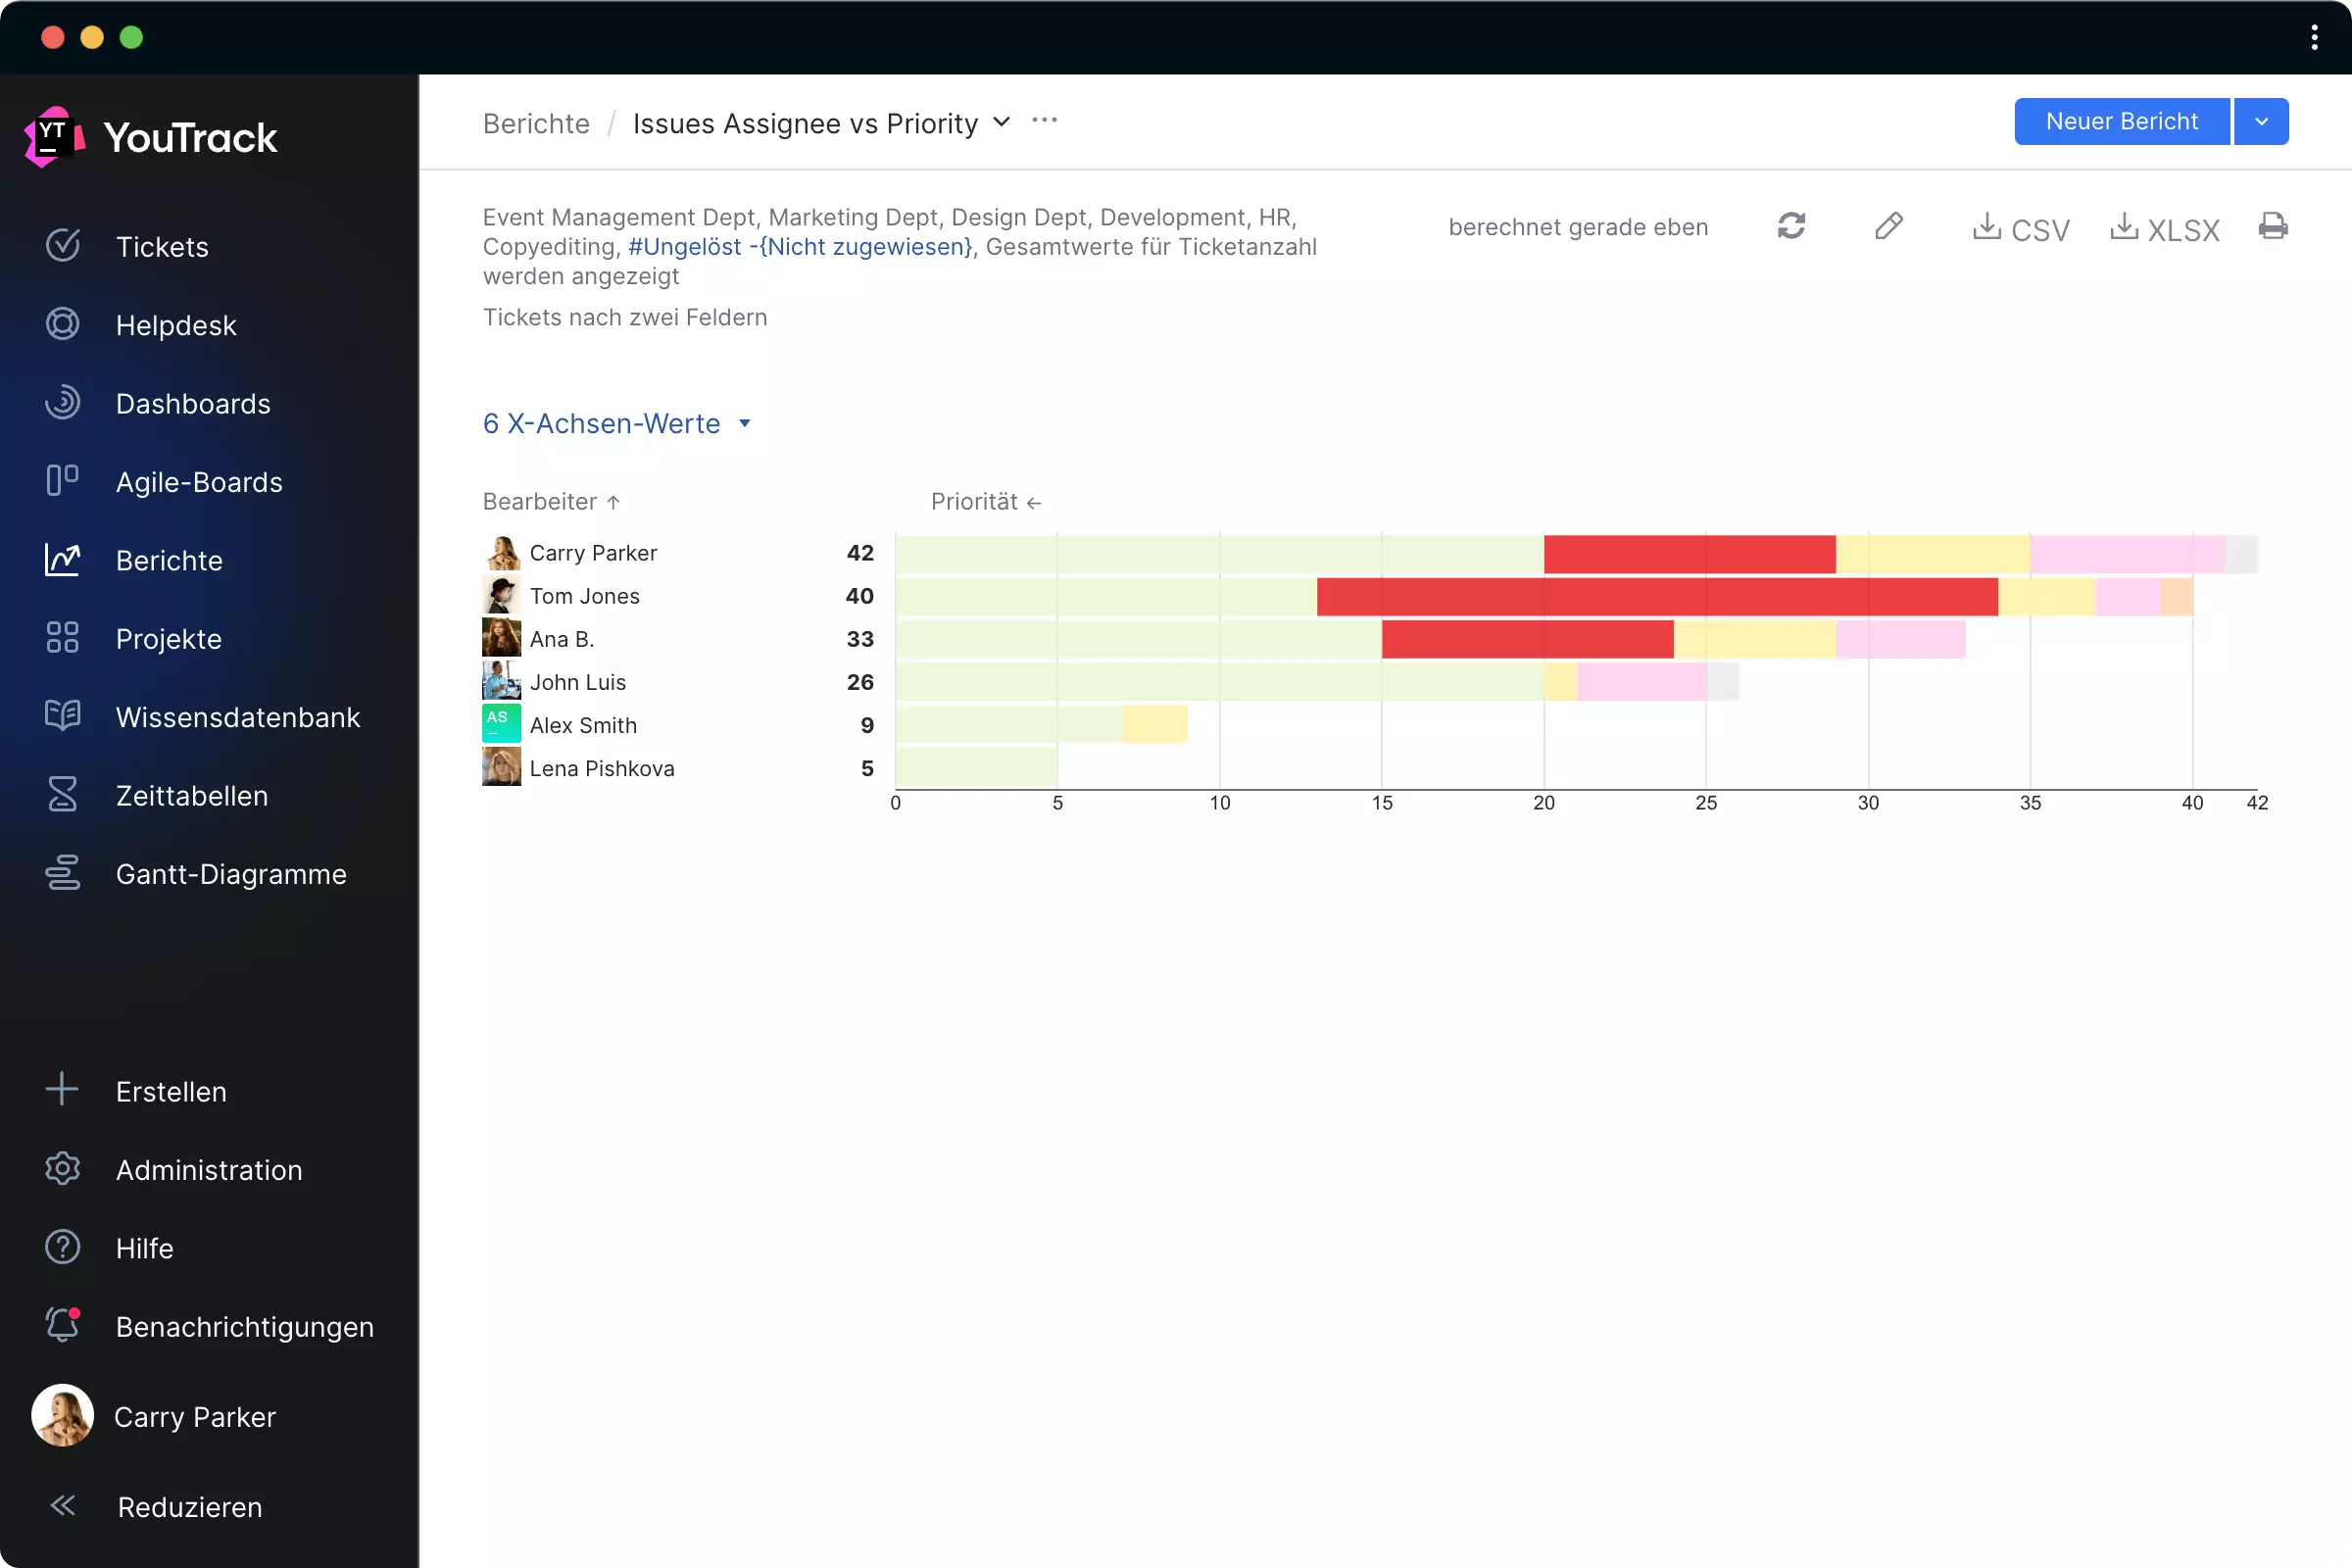
Task: Open Benachrichtigungen notifications
Action: pos(245,1327)
